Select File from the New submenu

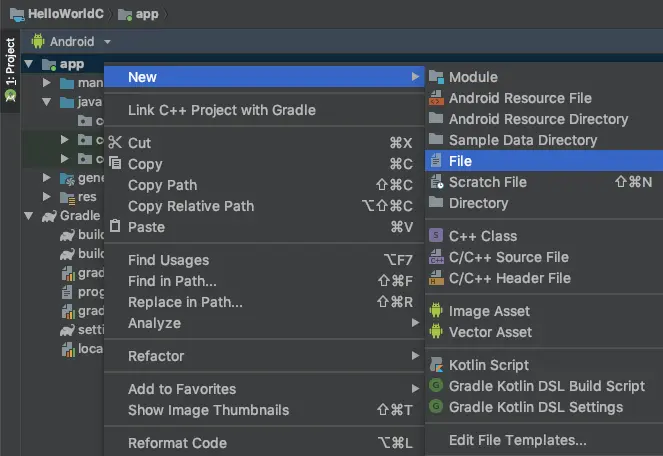460,161
